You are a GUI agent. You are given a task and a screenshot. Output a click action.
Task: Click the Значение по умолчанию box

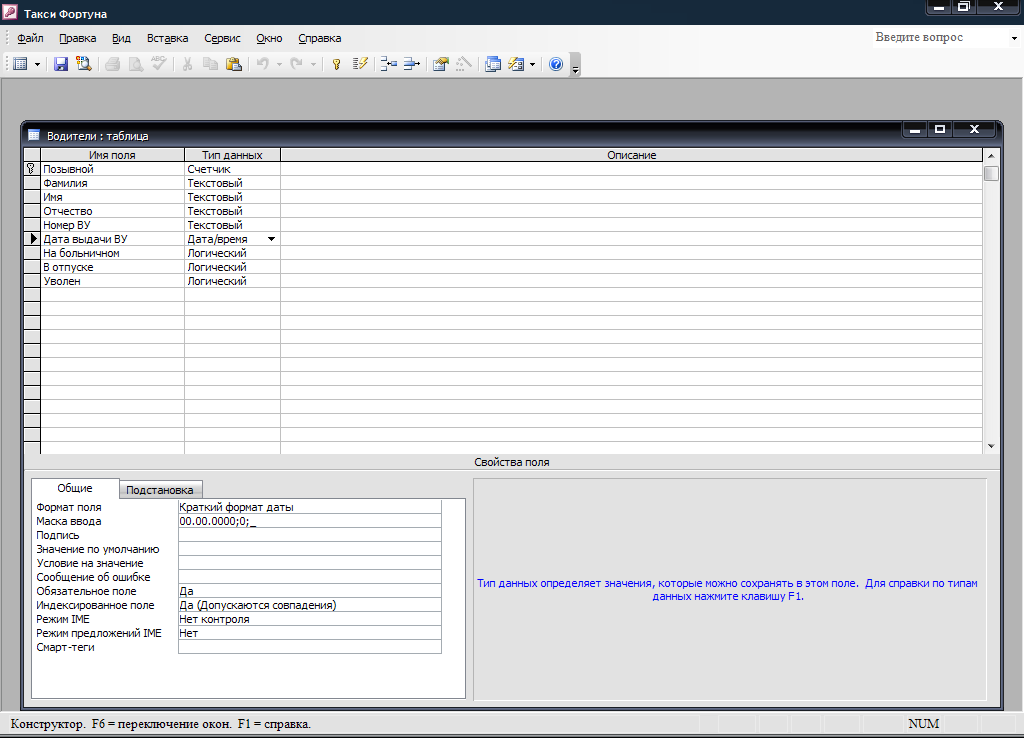[x=310, y=549]
